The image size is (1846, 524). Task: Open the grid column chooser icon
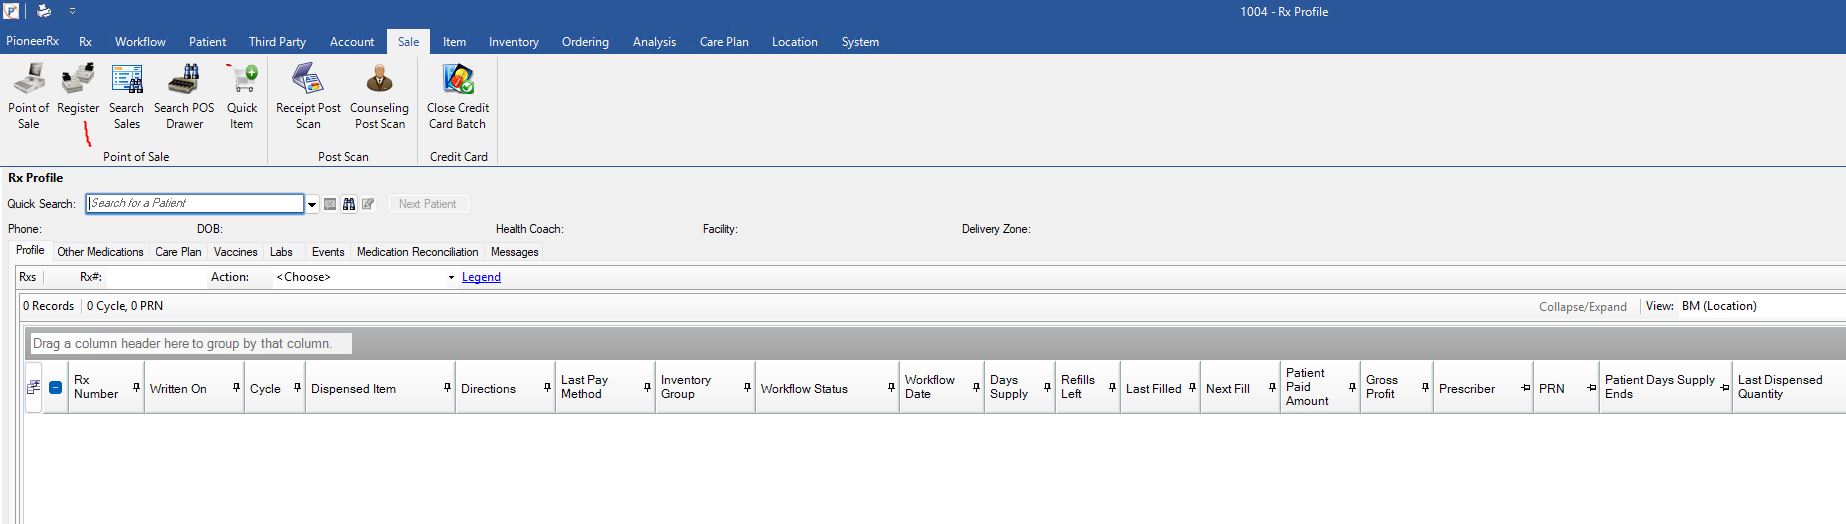click(x=33, y=388)
